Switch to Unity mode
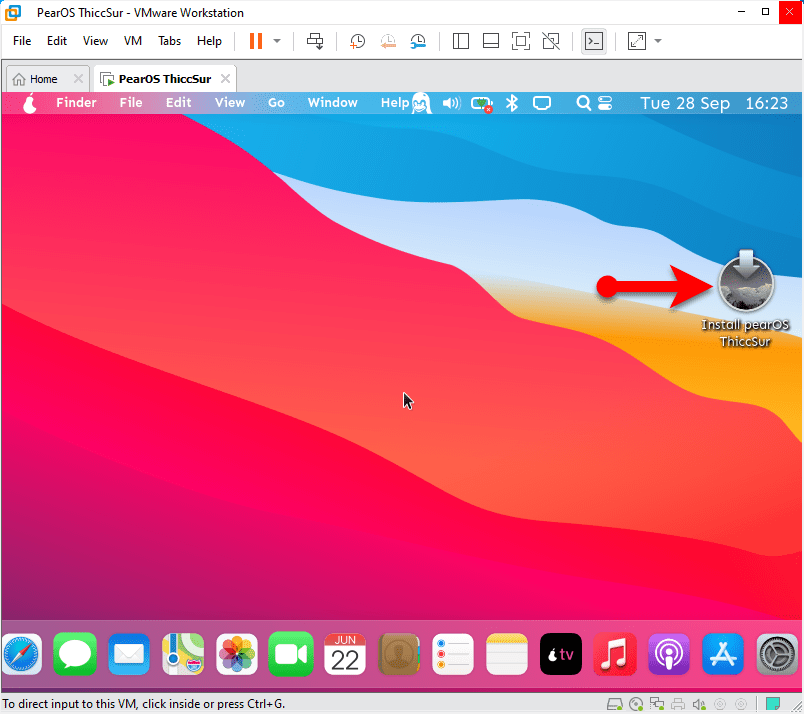This screenshot has height=714, width=804. pyautogui.click(x=551, y=41)
